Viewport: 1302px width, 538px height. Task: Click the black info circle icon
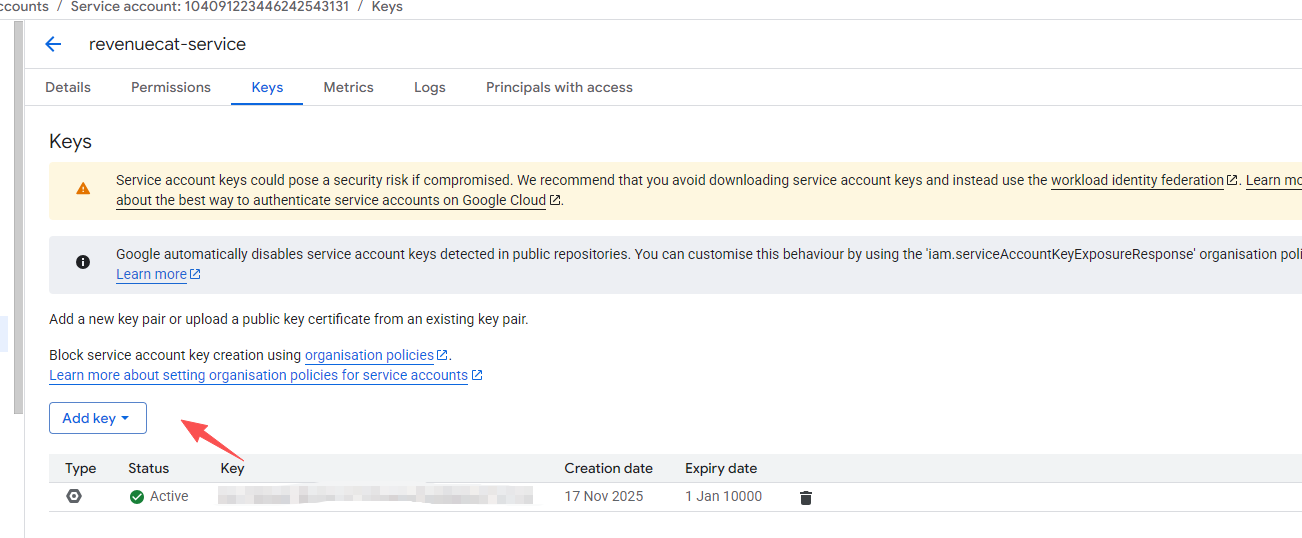pos(83,262)
